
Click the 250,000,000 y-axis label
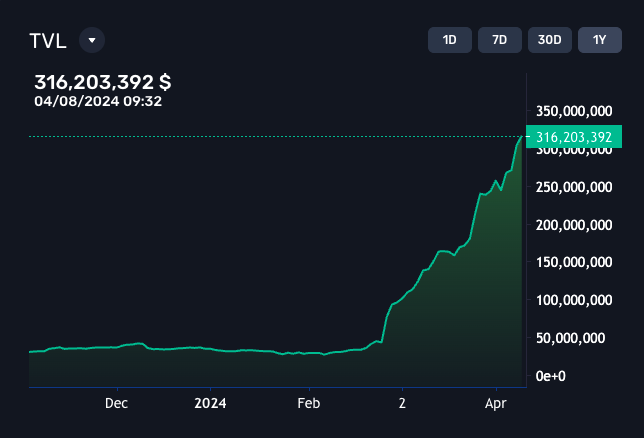574,187
